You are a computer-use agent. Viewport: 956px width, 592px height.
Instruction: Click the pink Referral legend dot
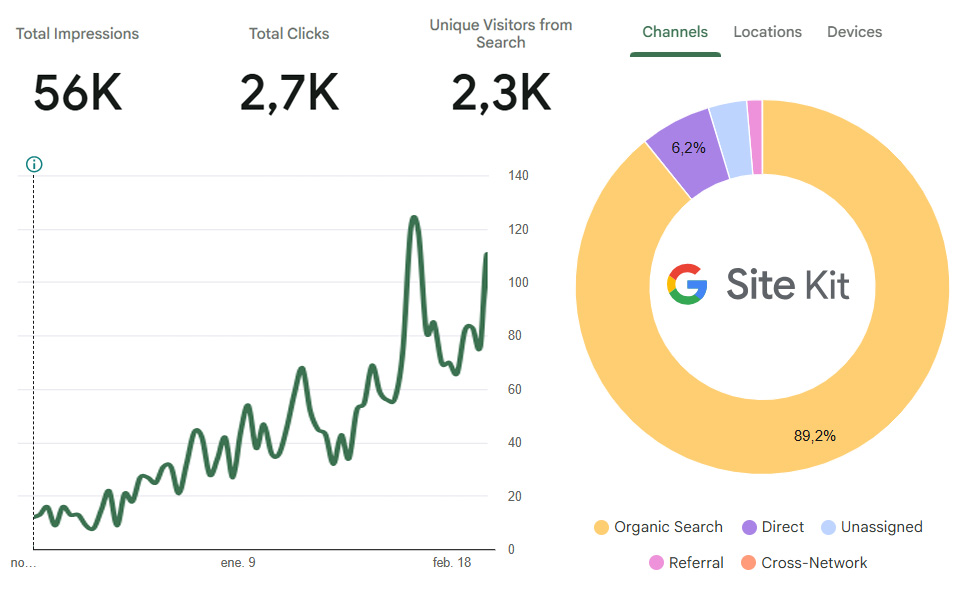(x=656, y=563)
